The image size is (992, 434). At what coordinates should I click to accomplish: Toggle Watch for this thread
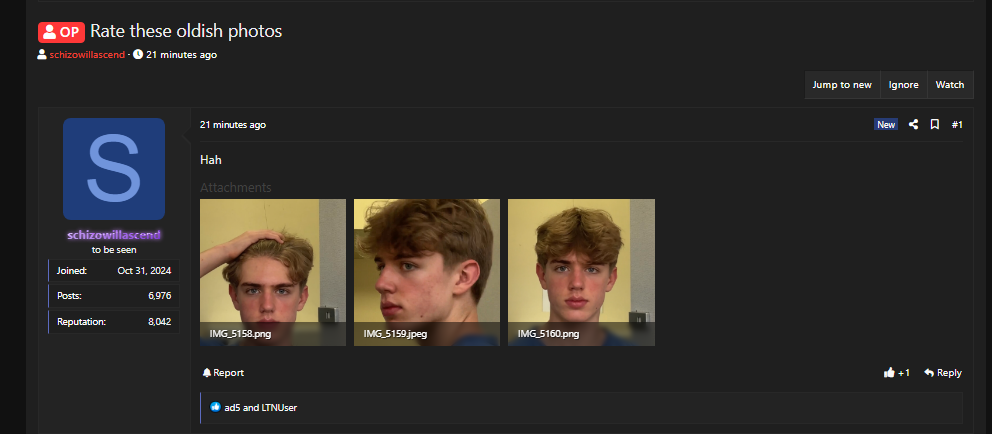(950, 85)
